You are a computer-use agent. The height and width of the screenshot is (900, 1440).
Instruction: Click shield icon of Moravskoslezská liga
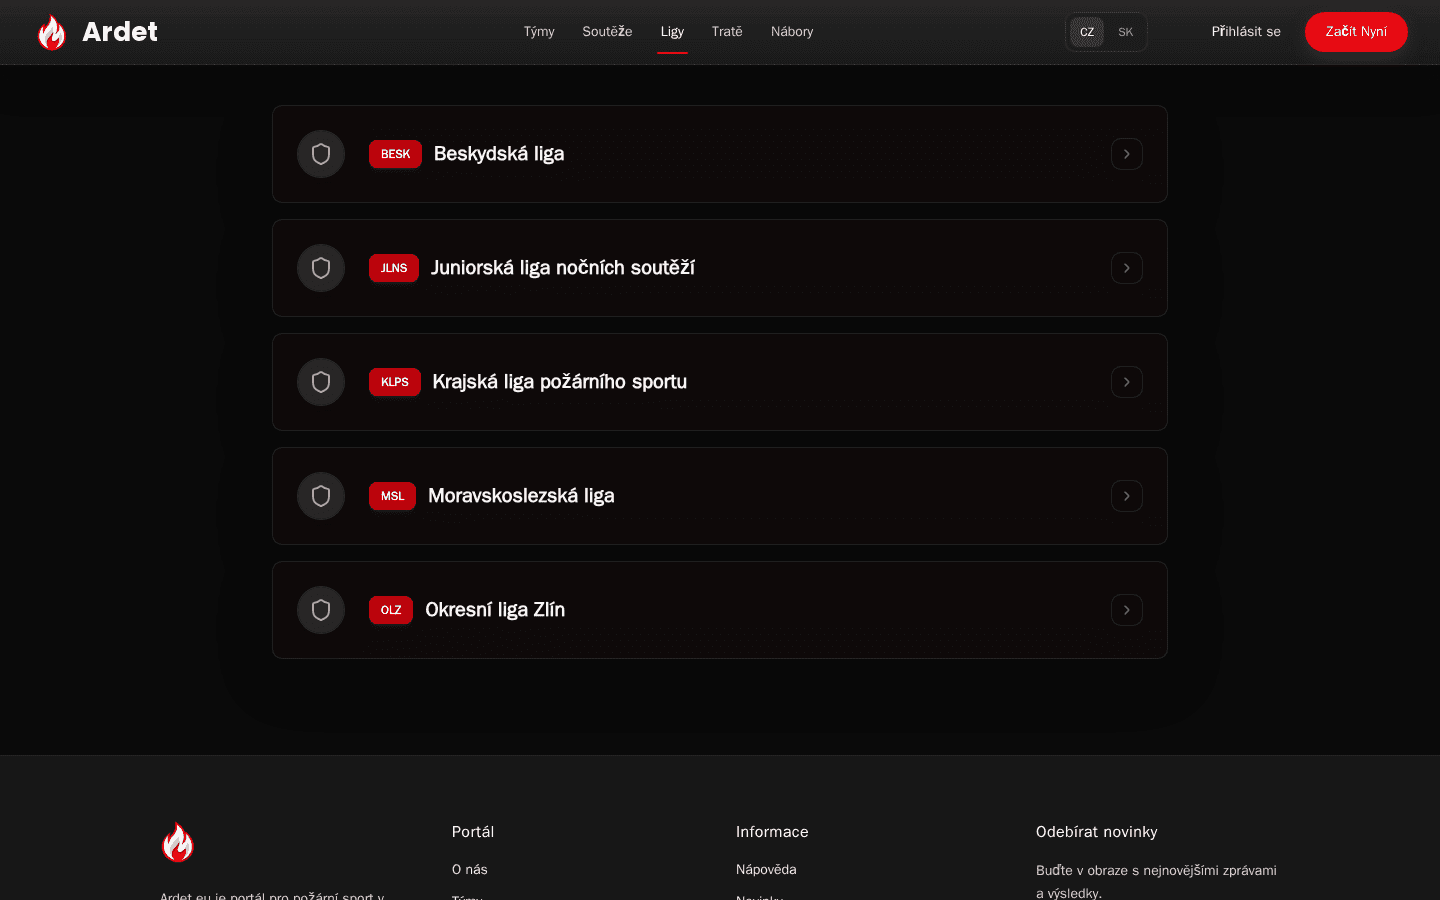coord(321,496)
